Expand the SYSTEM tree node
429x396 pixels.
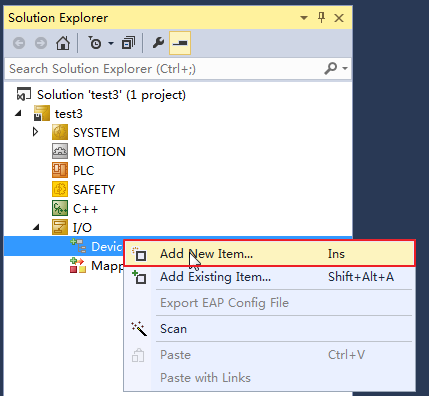coord(35,132)
